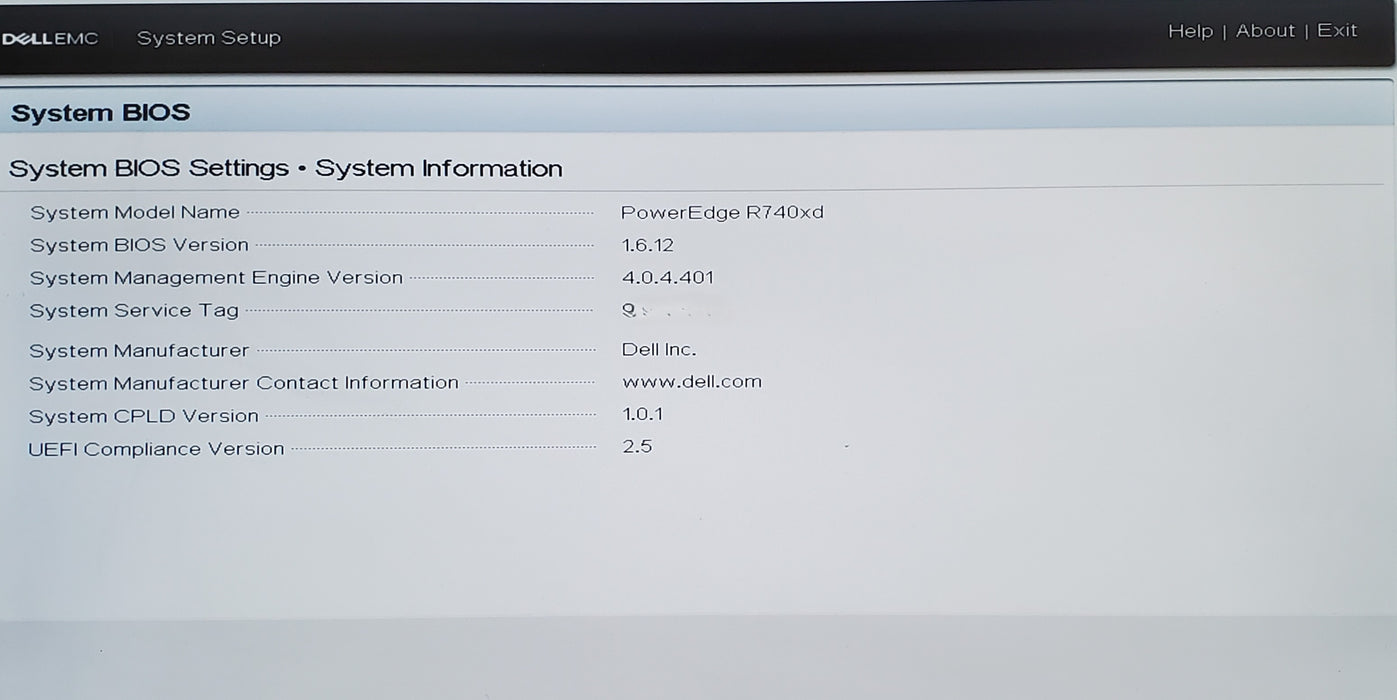The width and height of the screenshot is (1397, 700).
Task: Click Exit to leave System Setup
Action: (1337, 30)
